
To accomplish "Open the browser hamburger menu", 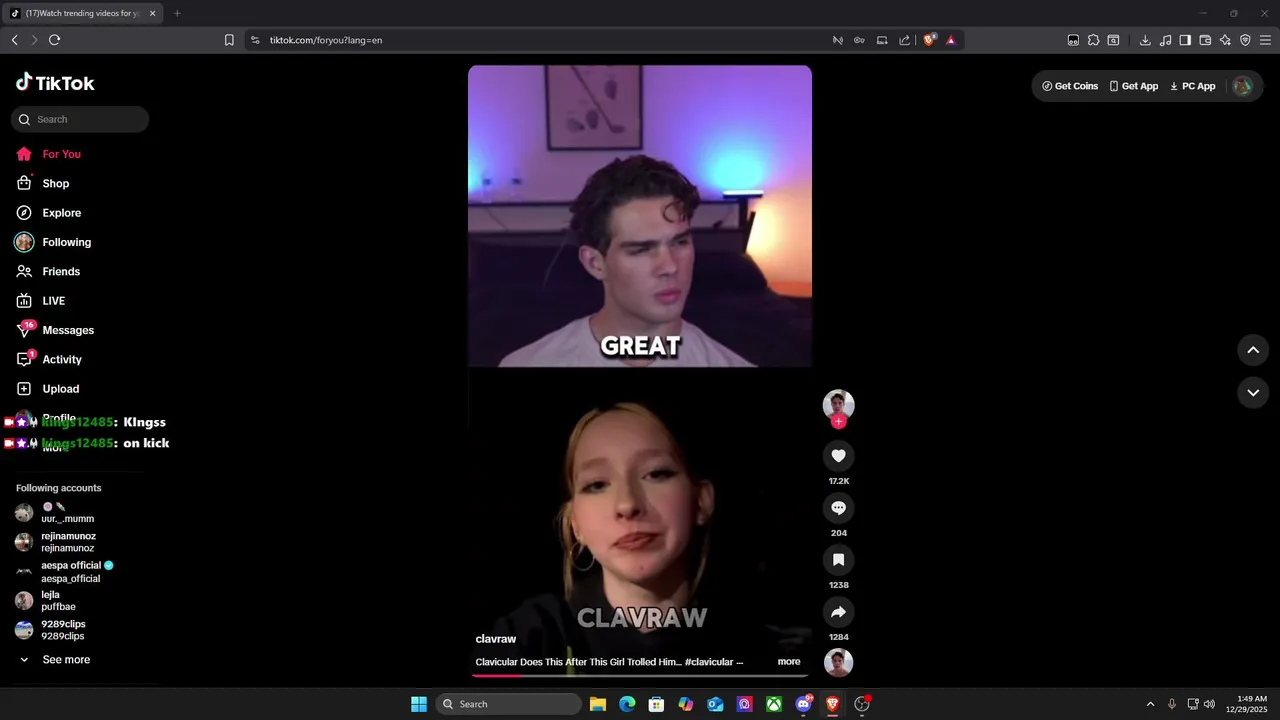I will pyautogui.click(x=1265, y=40).
